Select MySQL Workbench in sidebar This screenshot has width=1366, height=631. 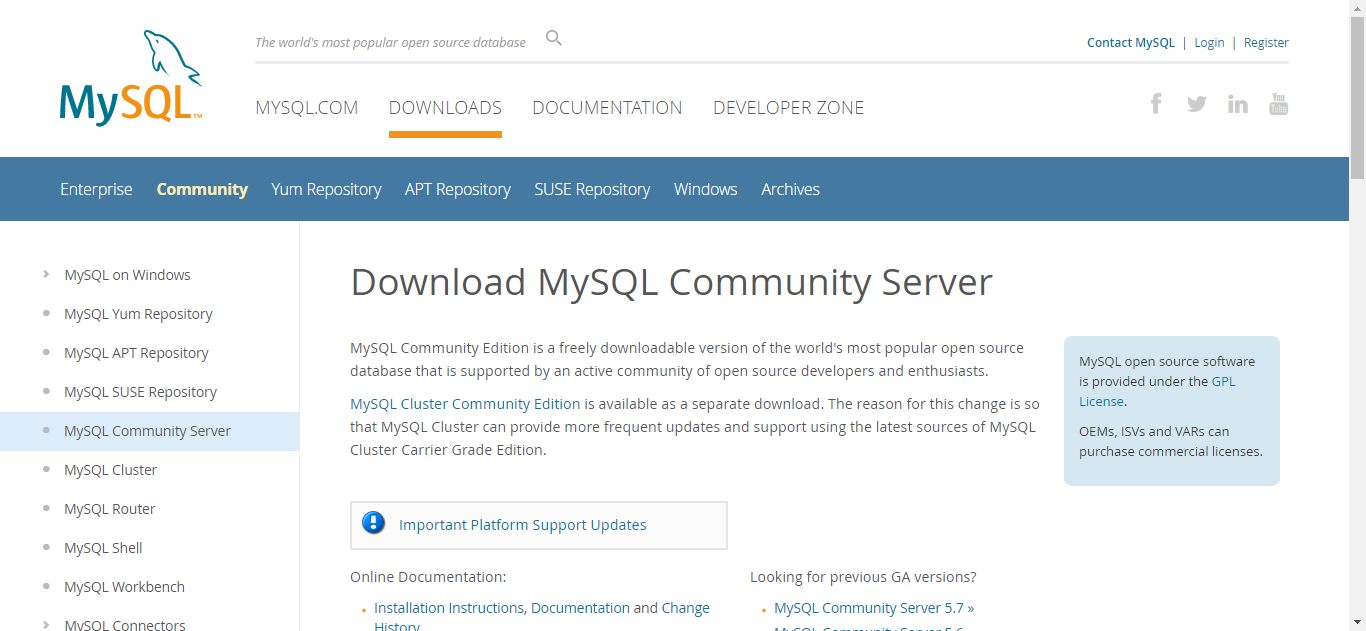click(124, 587)
